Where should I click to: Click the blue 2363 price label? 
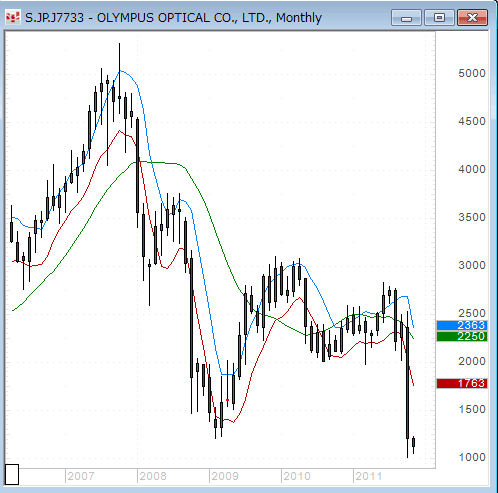coord(462,325)
